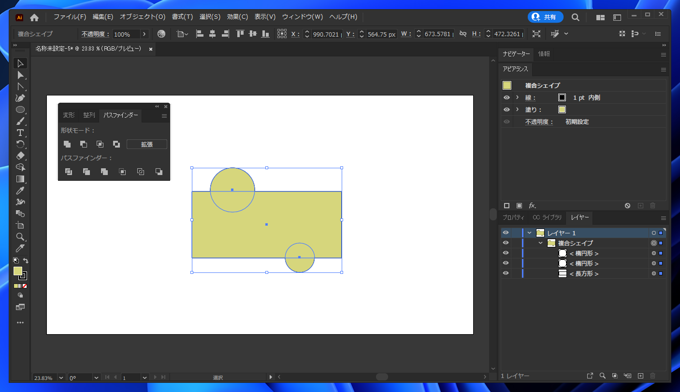Click Outline pathfinder icon

tap(141, 172)
